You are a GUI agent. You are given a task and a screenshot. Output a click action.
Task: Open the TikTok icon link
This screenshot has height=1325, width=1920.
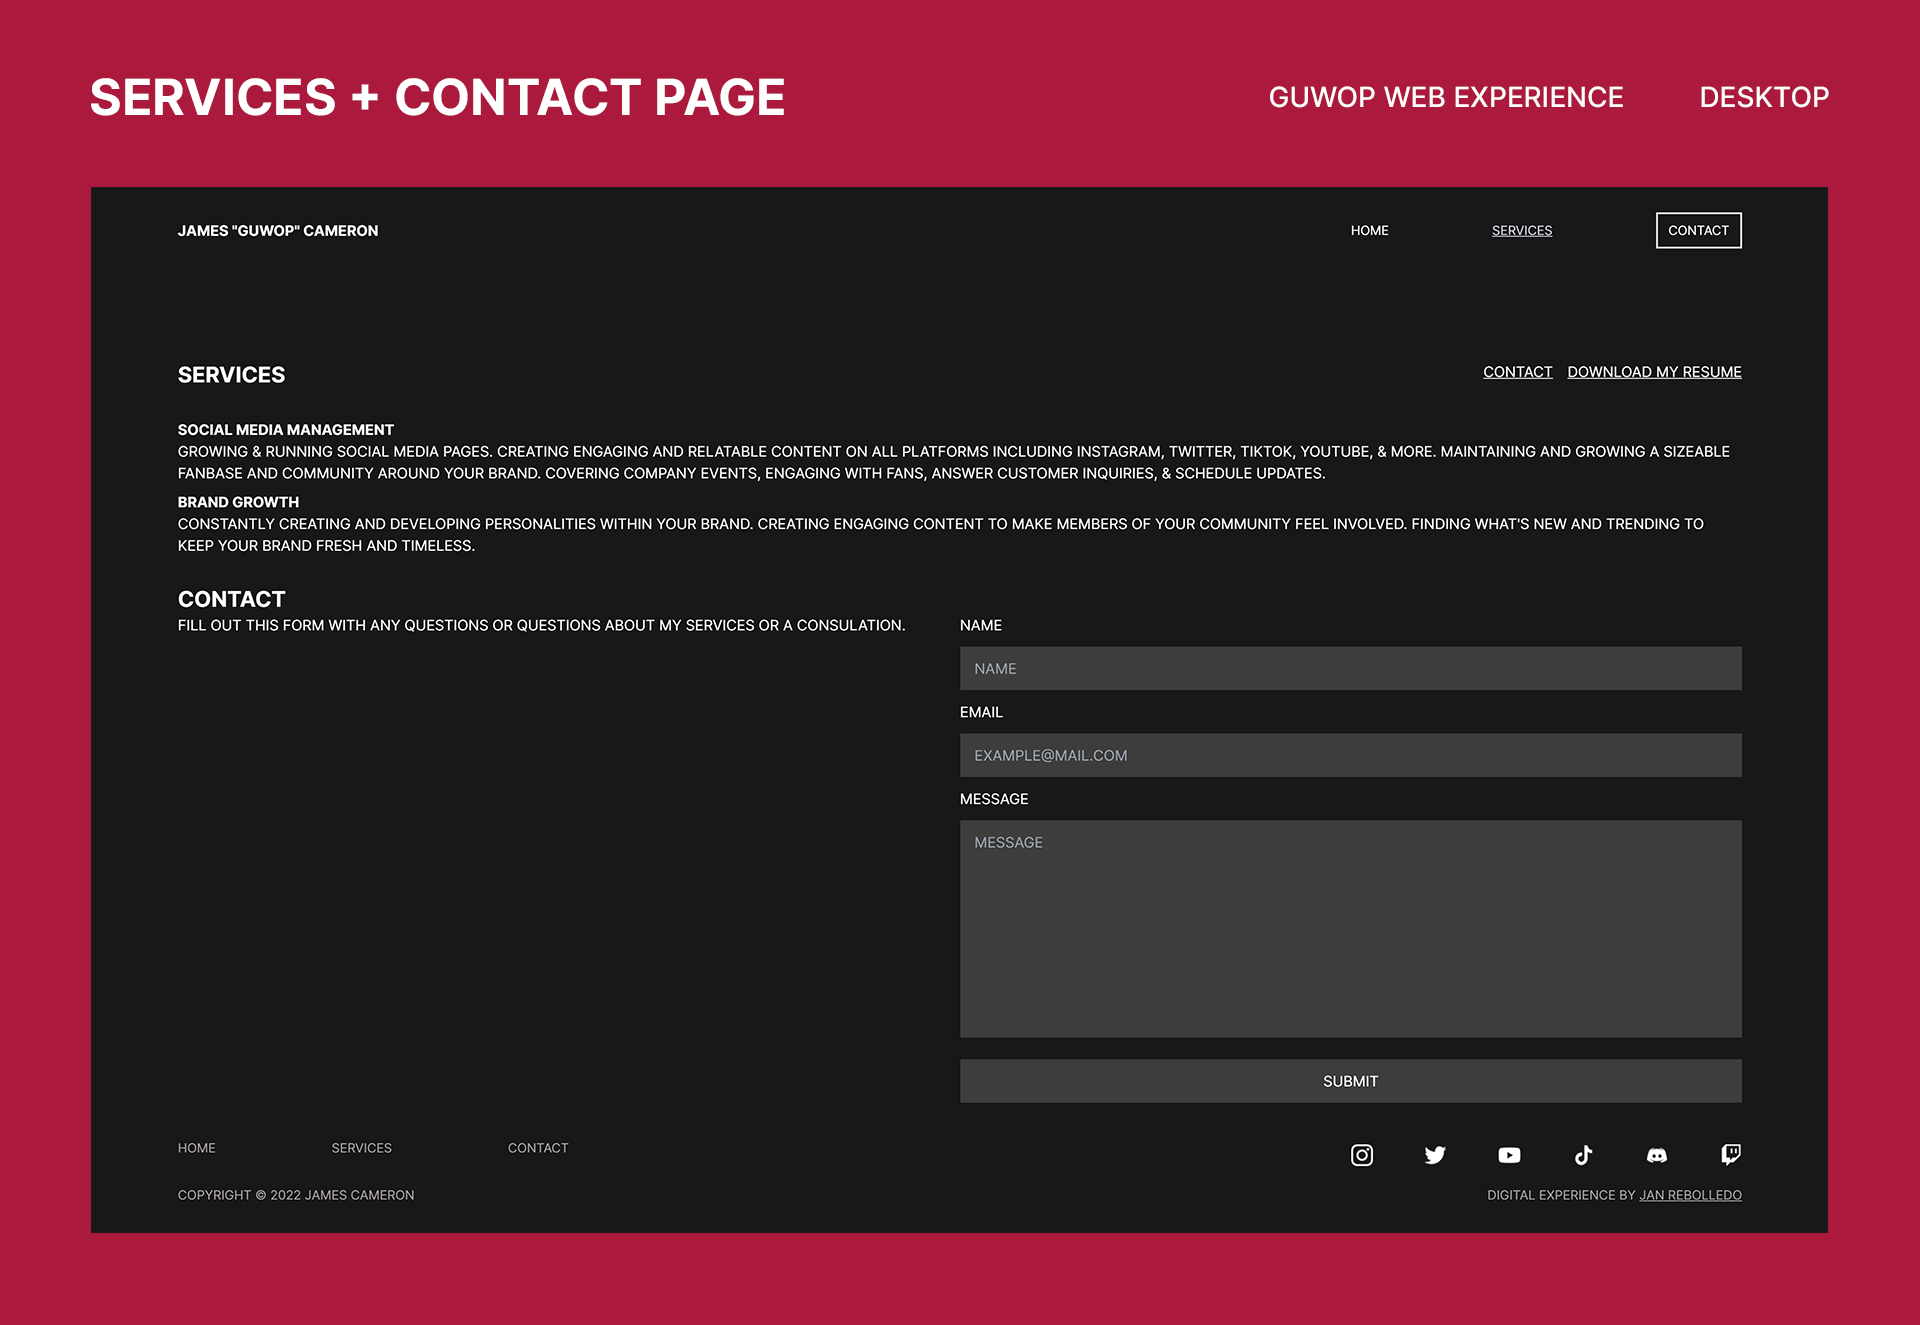point(1583,1155)
